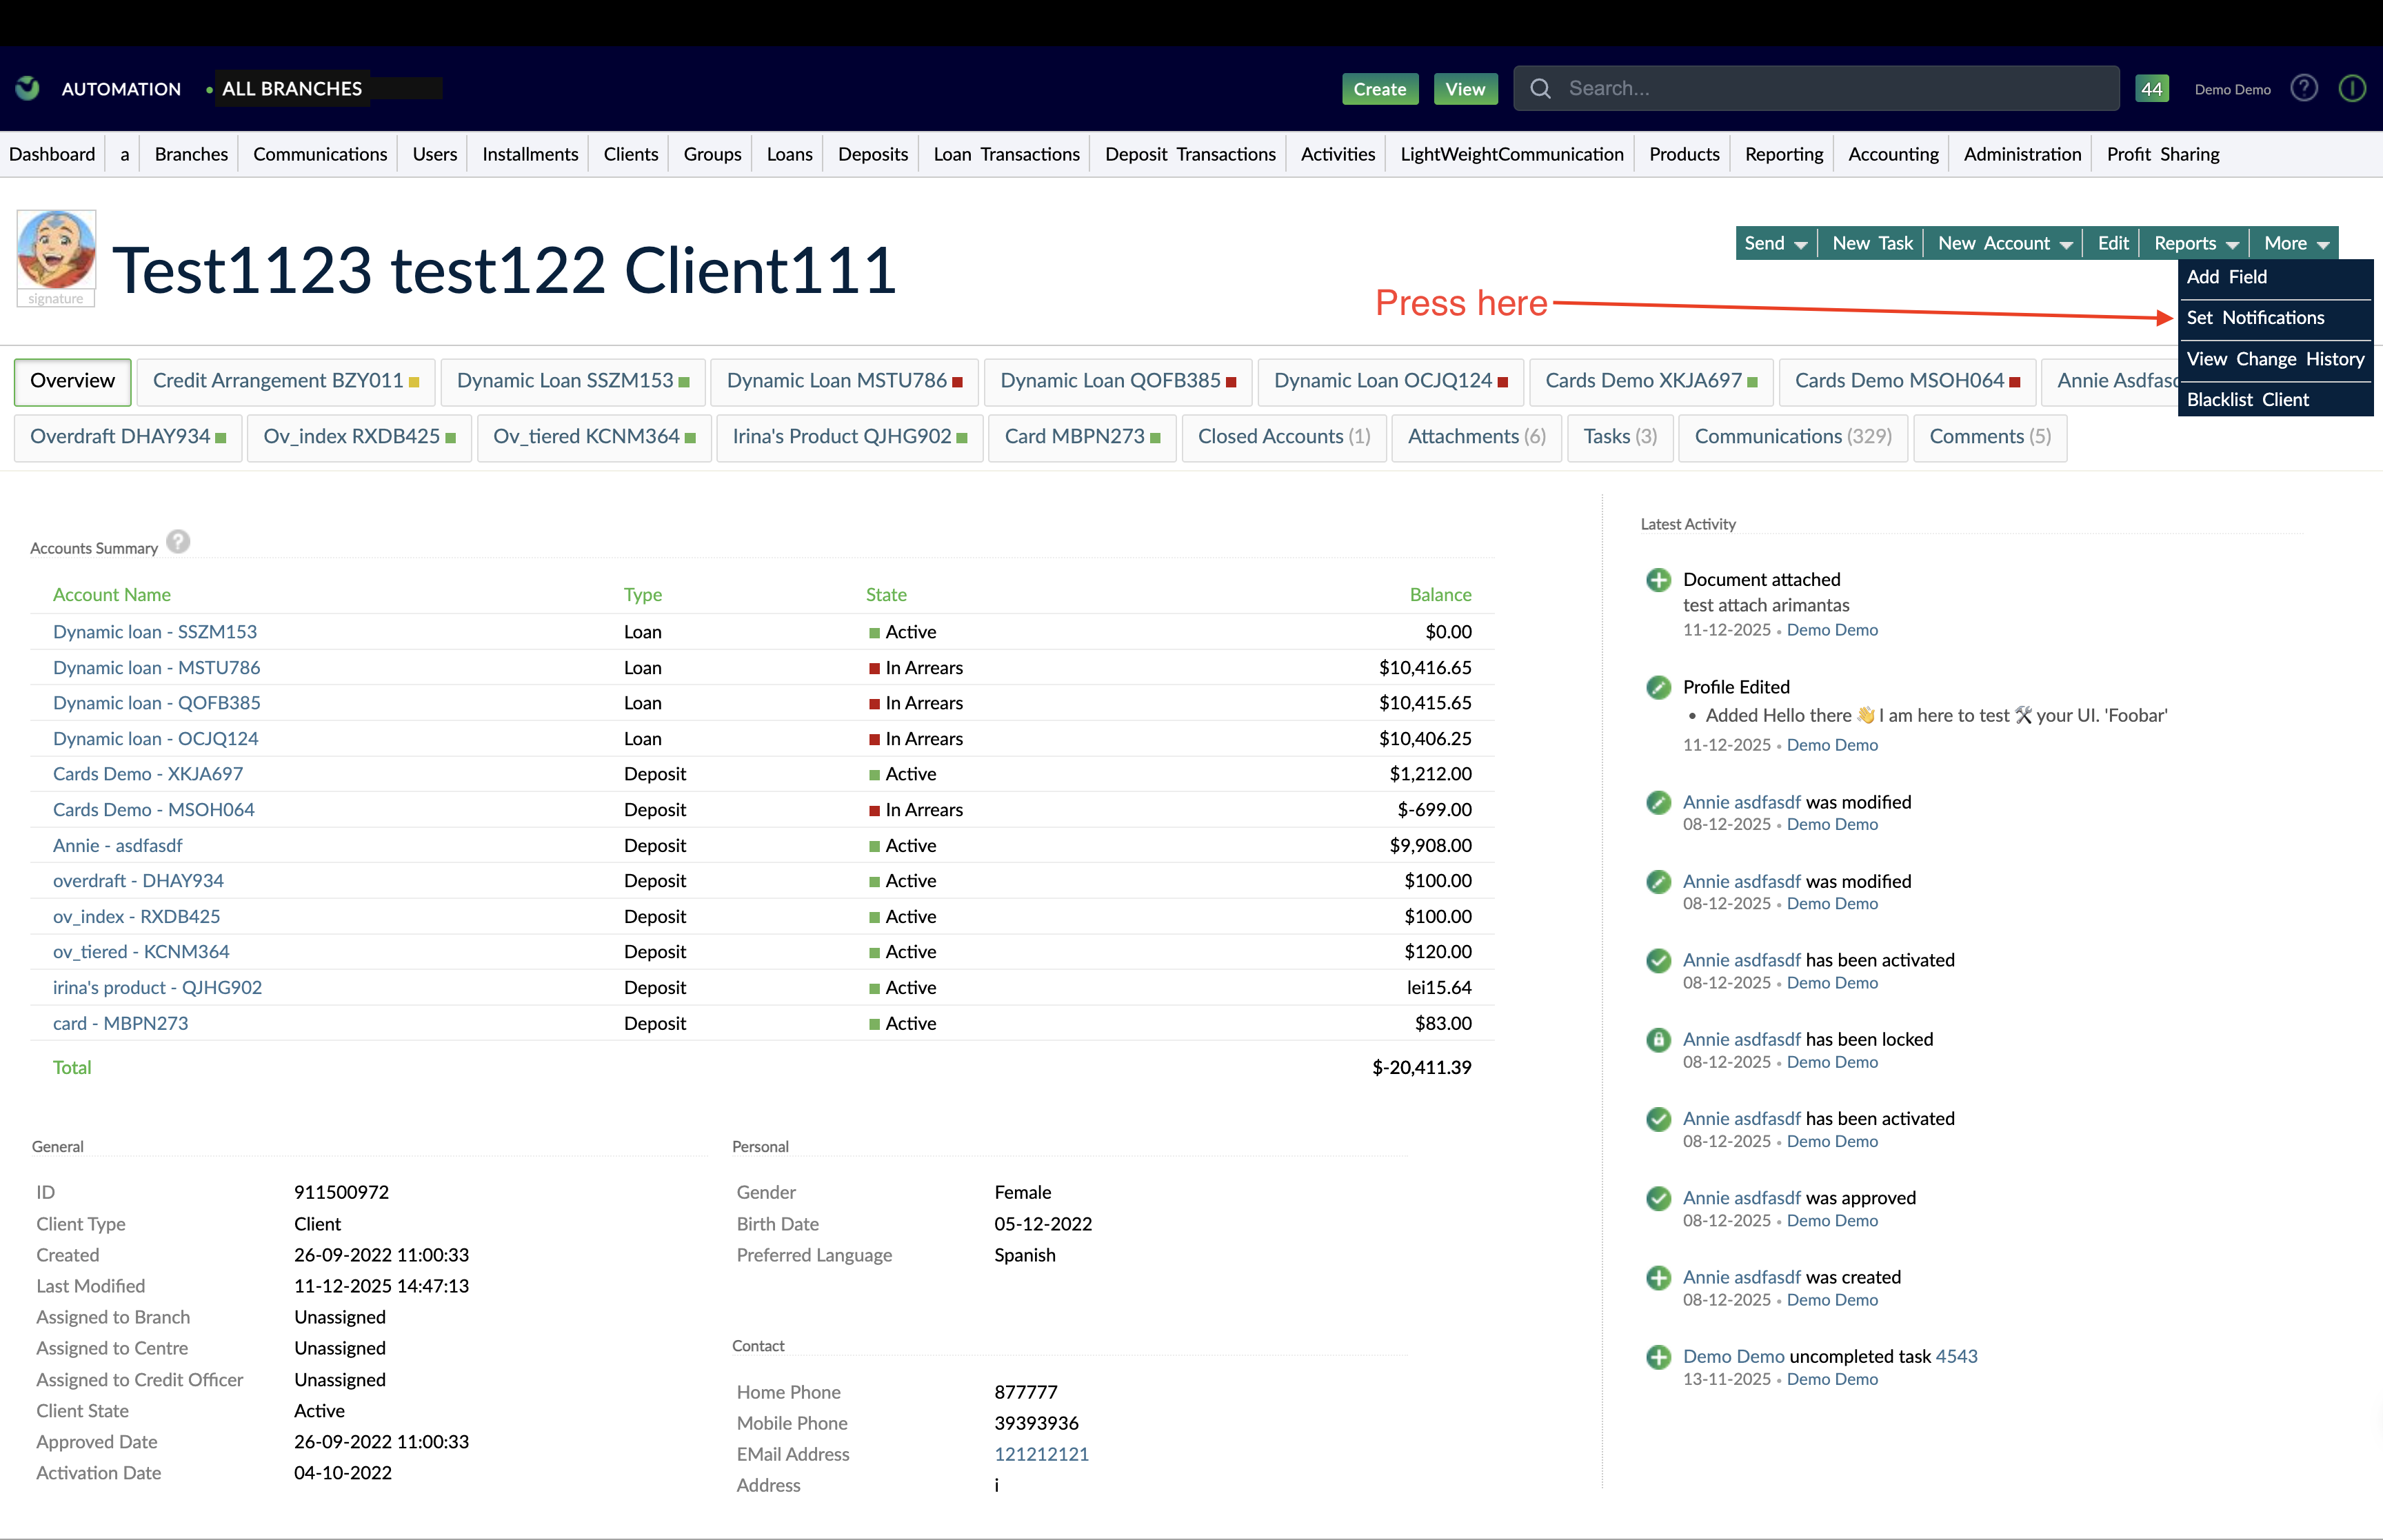Click the green logout power icon
This screenshot has width=2383, height=1540.
click(x=2352, y=88)
